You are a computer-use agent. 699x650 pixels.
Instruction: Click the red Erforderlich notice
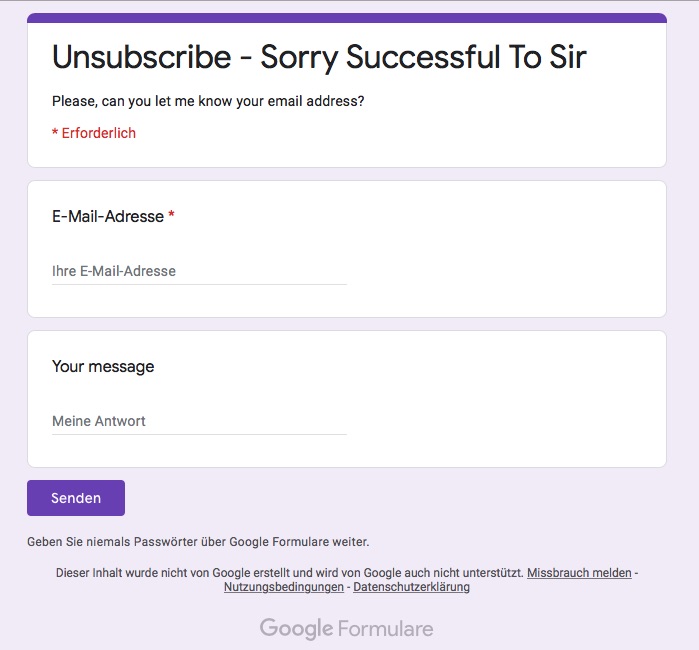94,133
